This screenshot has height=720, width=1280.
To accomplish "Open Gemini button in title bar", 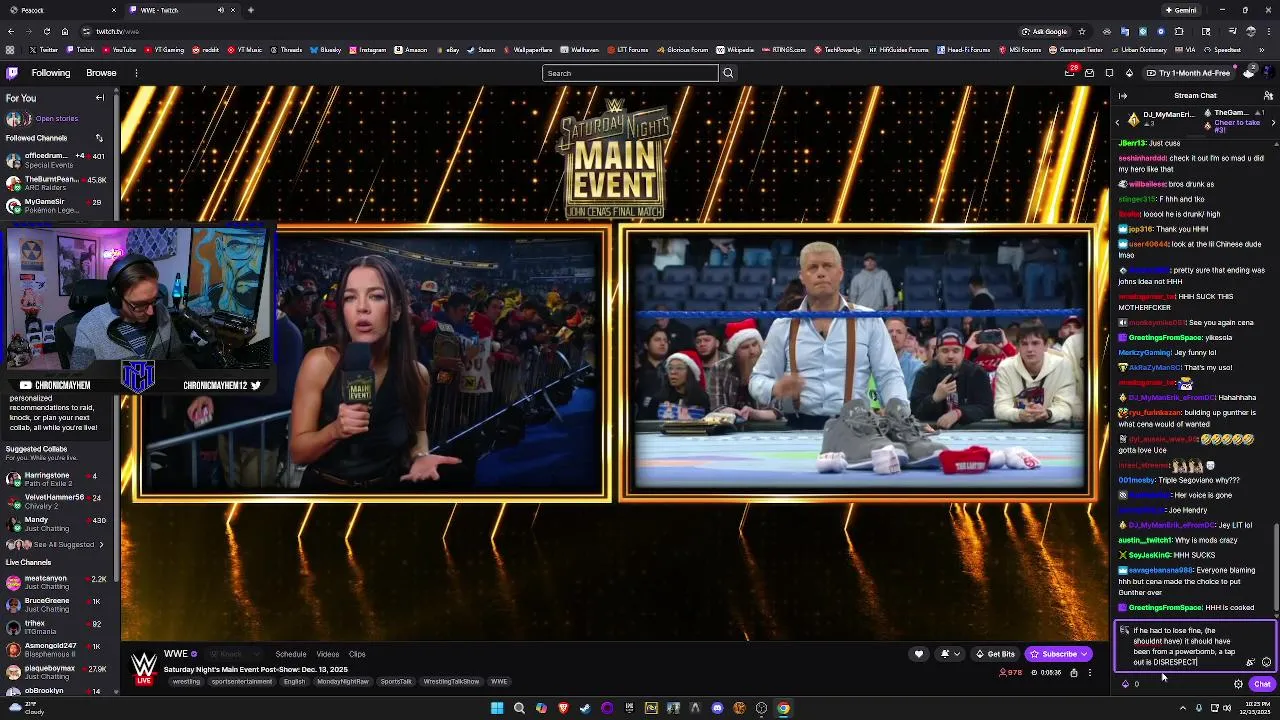I will (x=1181, y=10).
